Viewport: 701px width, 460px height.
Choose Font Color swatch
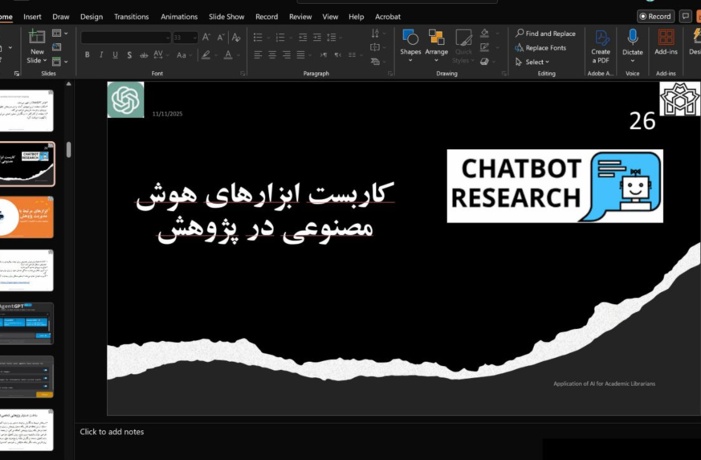pos(228,55)
